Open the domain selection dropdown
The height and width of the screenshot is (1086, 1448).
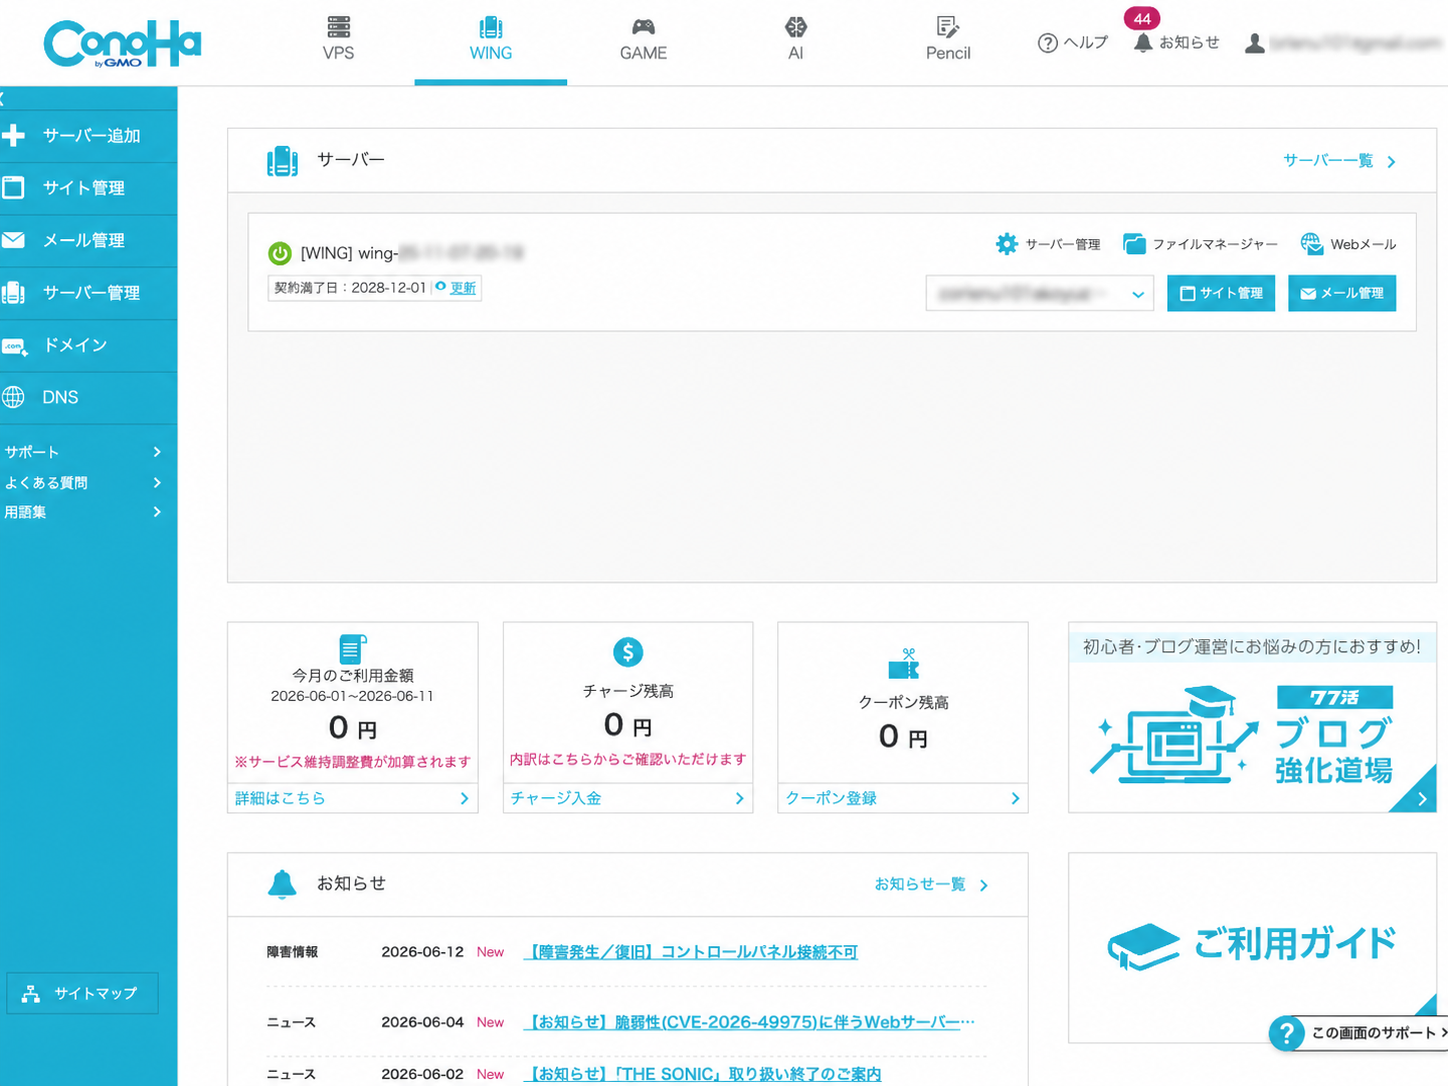click(1040, 294)
